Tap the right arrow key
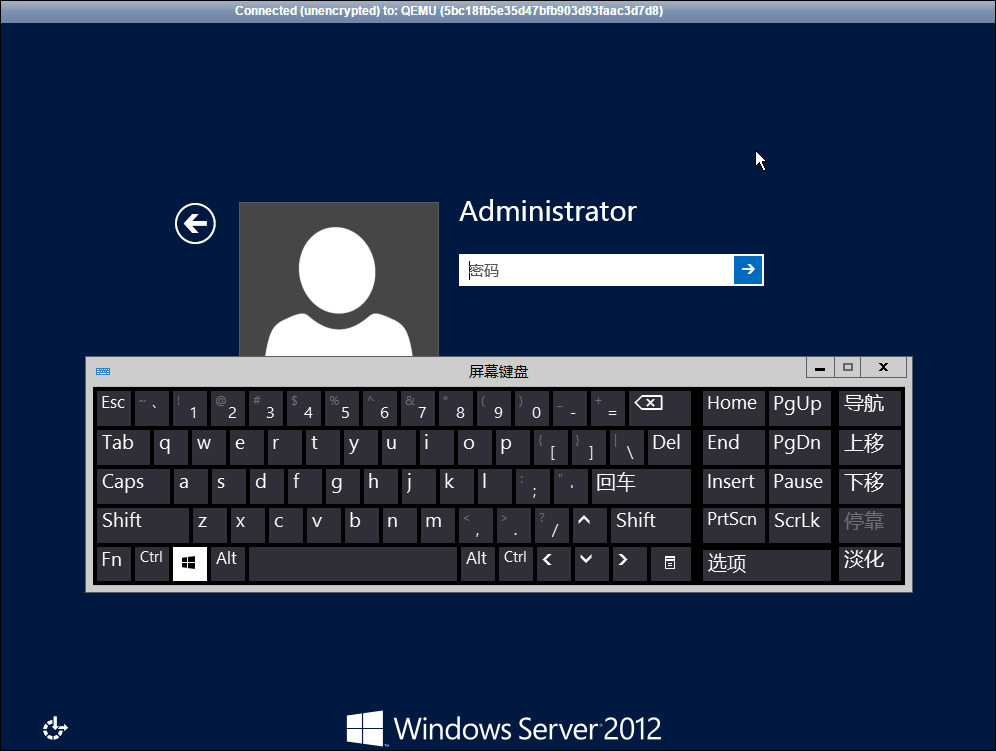Image resolution: width=996 pixels, height=751 pixels. click(x=629, y=564)
